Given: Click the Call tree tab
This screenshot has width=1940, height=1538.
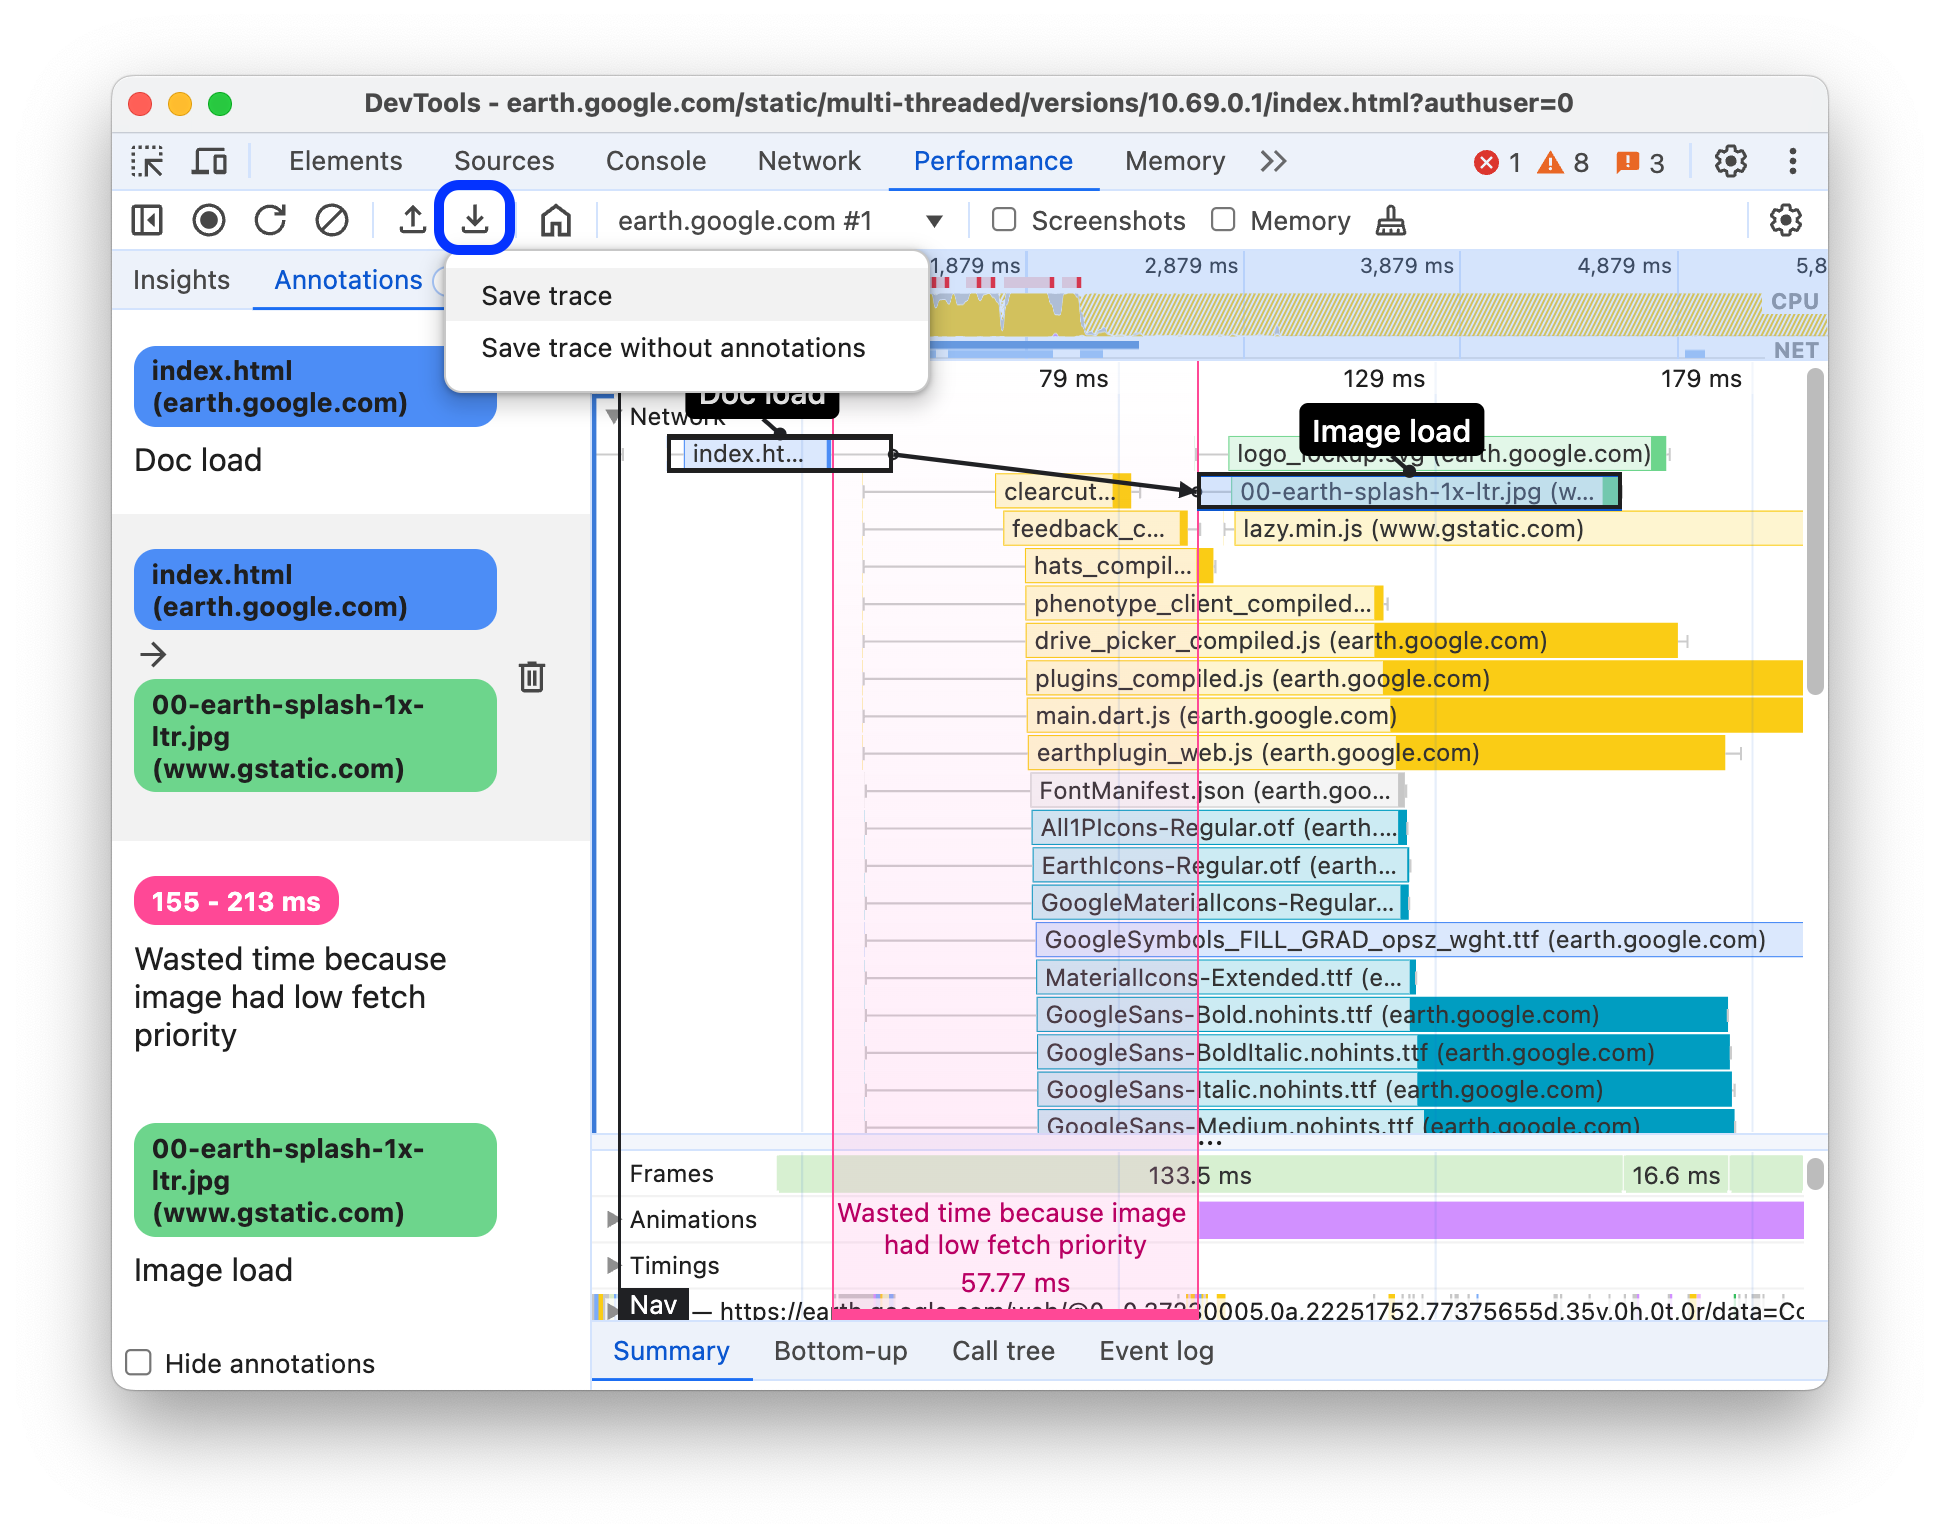Looking at the screenshot, I should [1003, 1349].
